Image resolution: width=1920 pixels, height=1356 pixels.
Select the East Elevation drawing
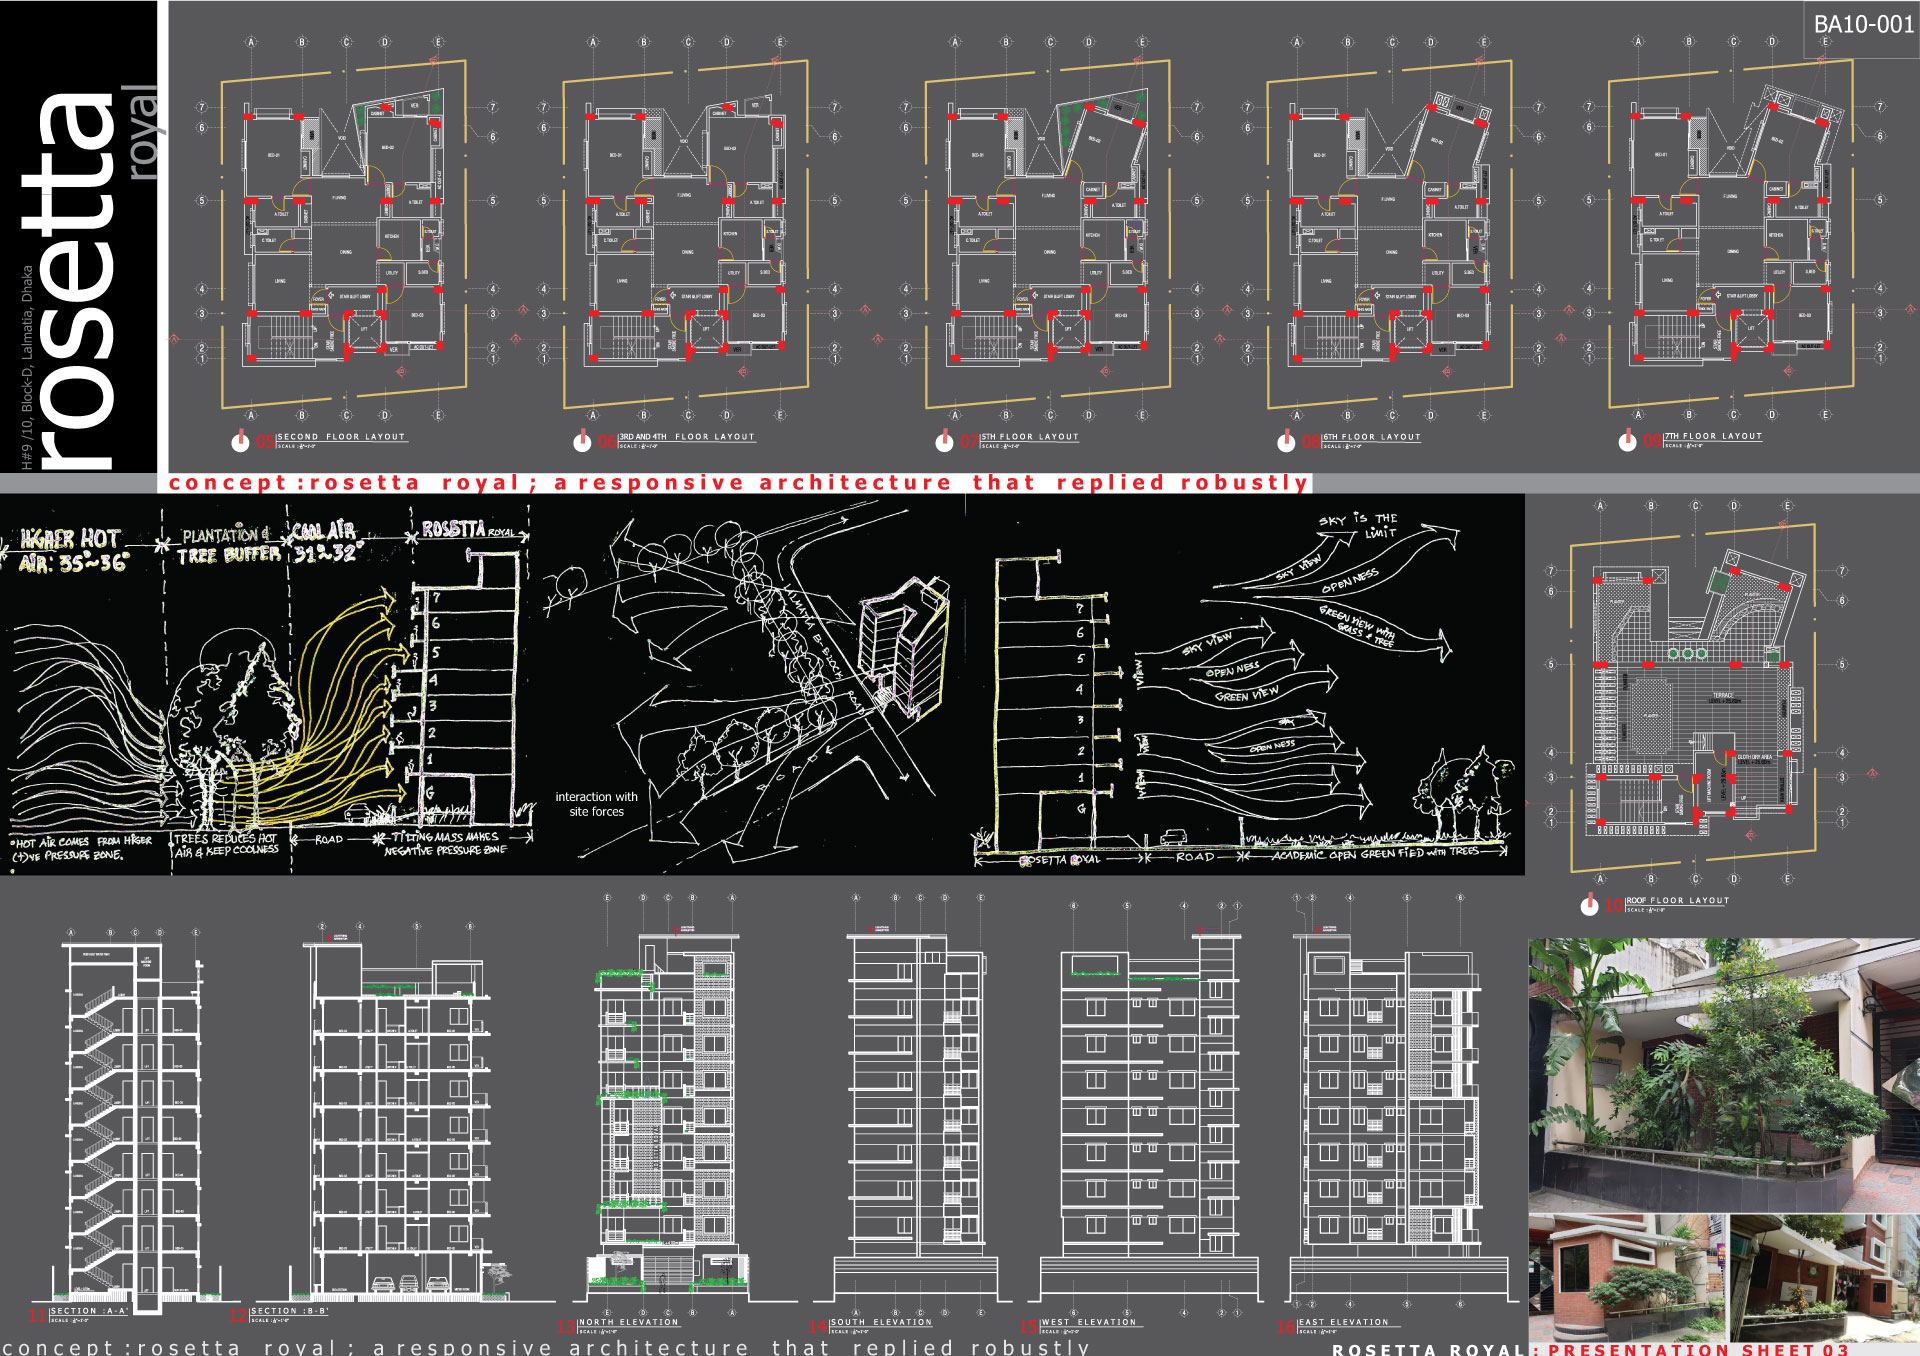click(x=1398, y=1105)
